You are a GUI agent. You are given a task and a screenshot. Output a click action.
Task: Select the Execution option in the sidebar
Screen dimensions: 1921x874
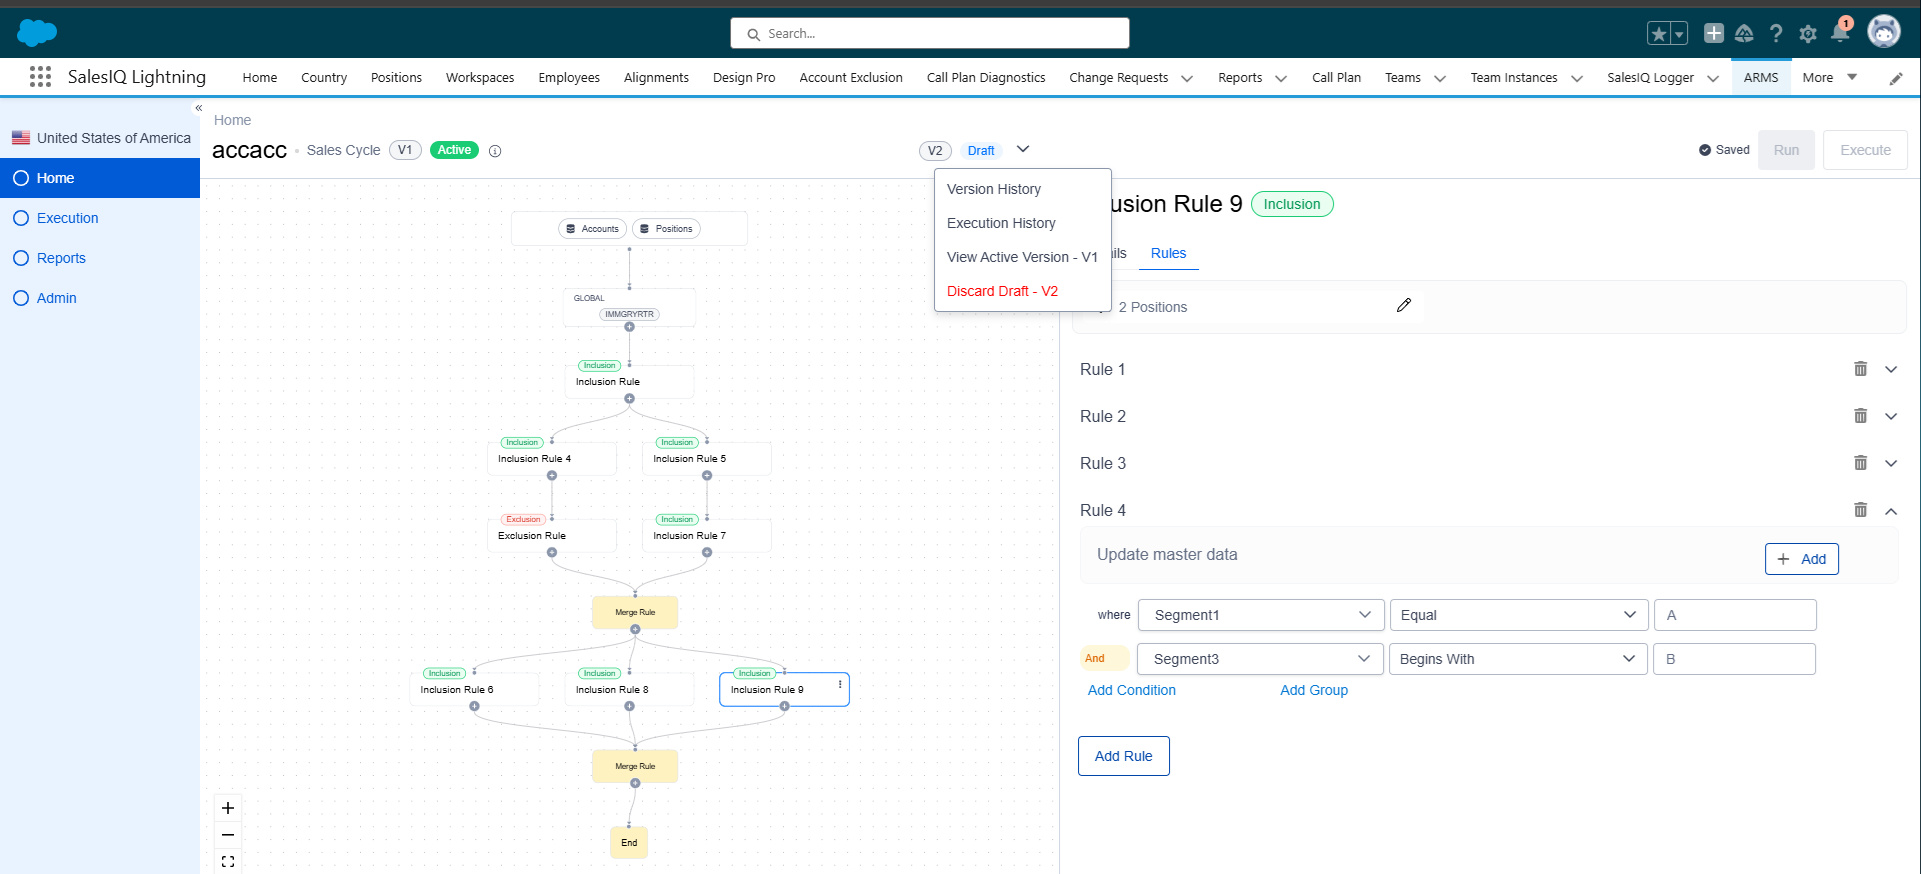(x=67, y=218)
